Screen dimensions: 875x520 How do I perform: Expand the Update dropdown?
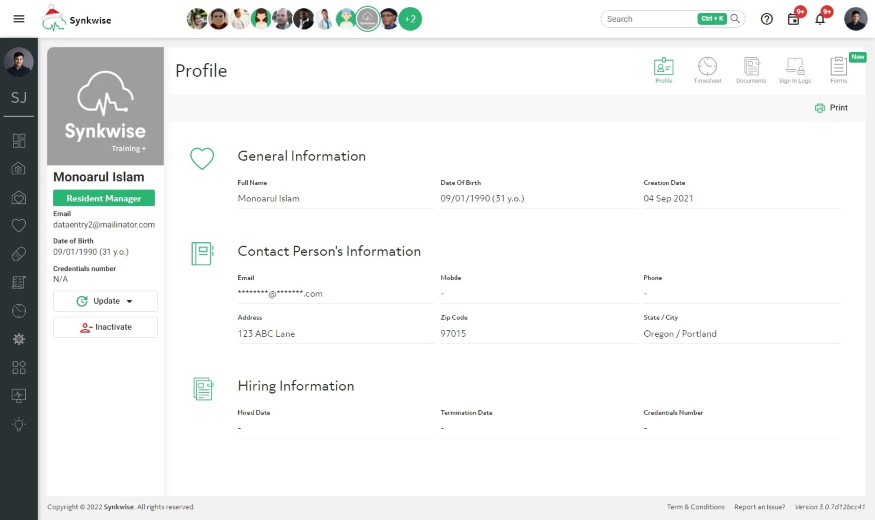coord(105,301)
